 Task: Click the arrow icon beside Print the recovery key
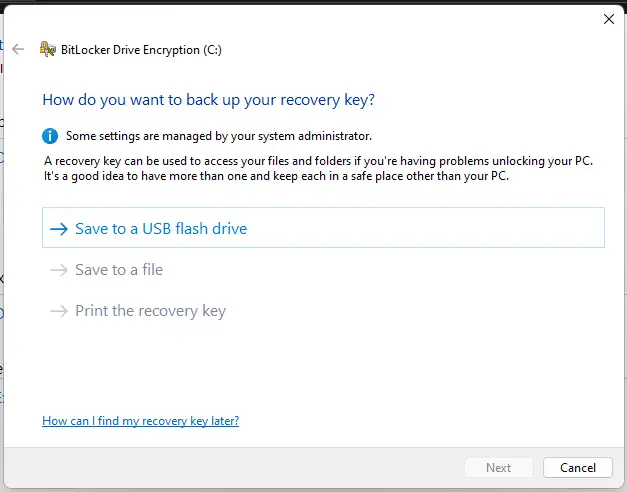[58, 311]
